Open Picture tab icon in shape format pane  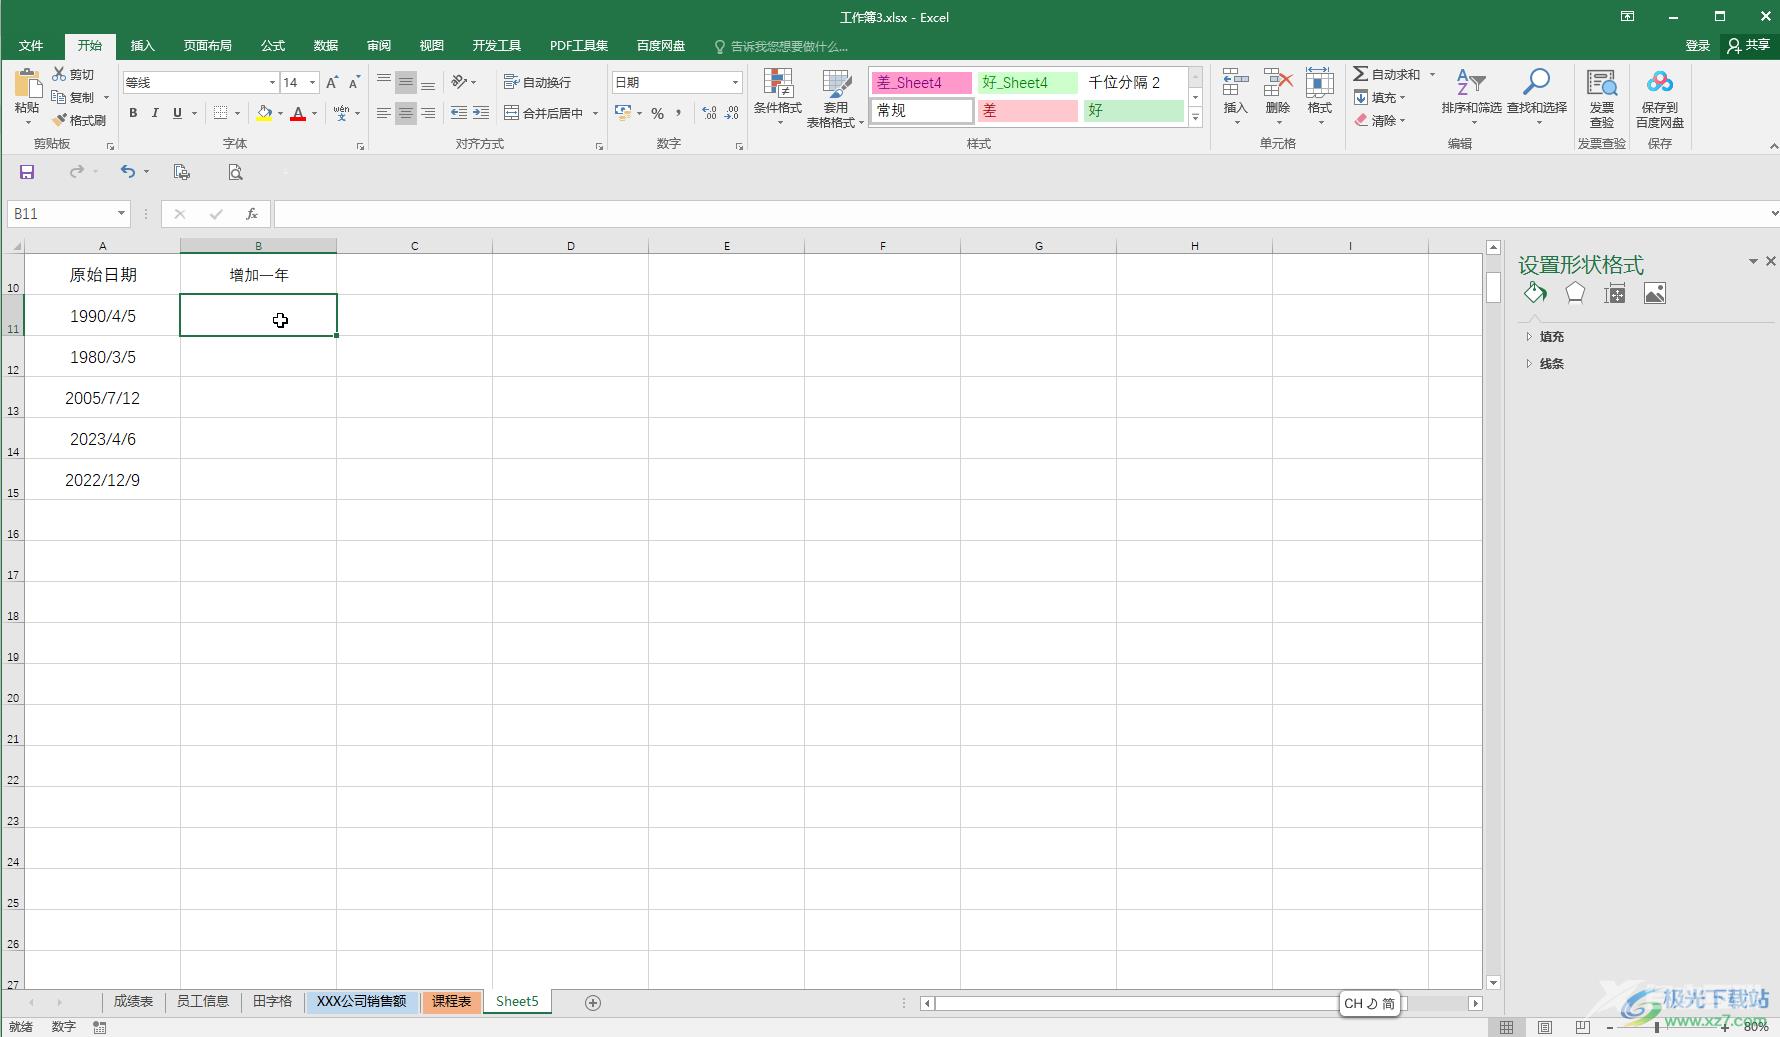coord(1655,293)
